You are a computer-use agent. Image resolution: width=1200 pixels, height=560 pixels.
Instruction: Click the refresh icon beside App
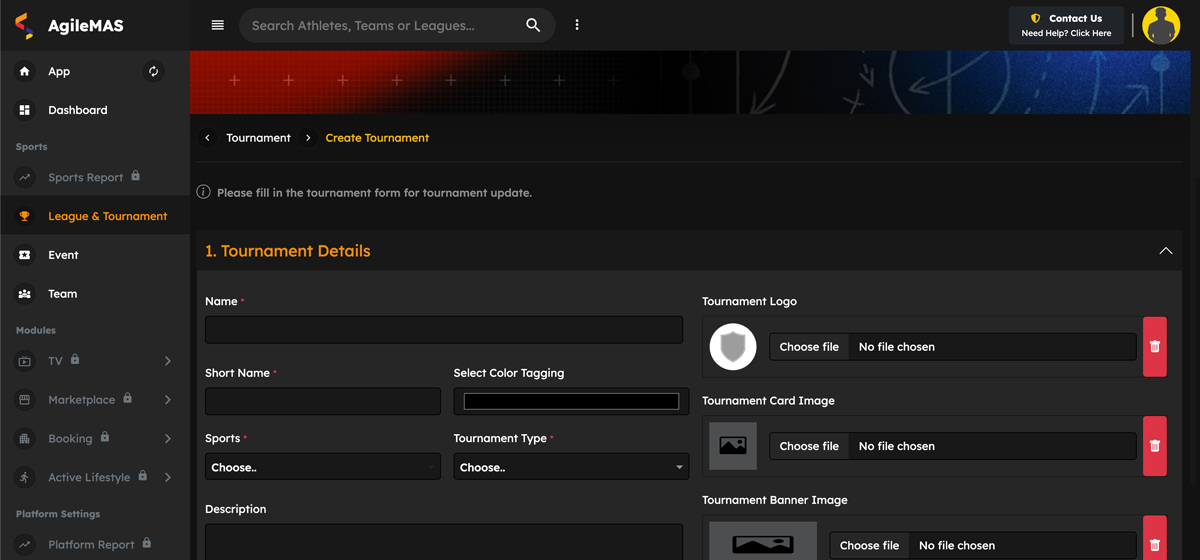point(153,71)
